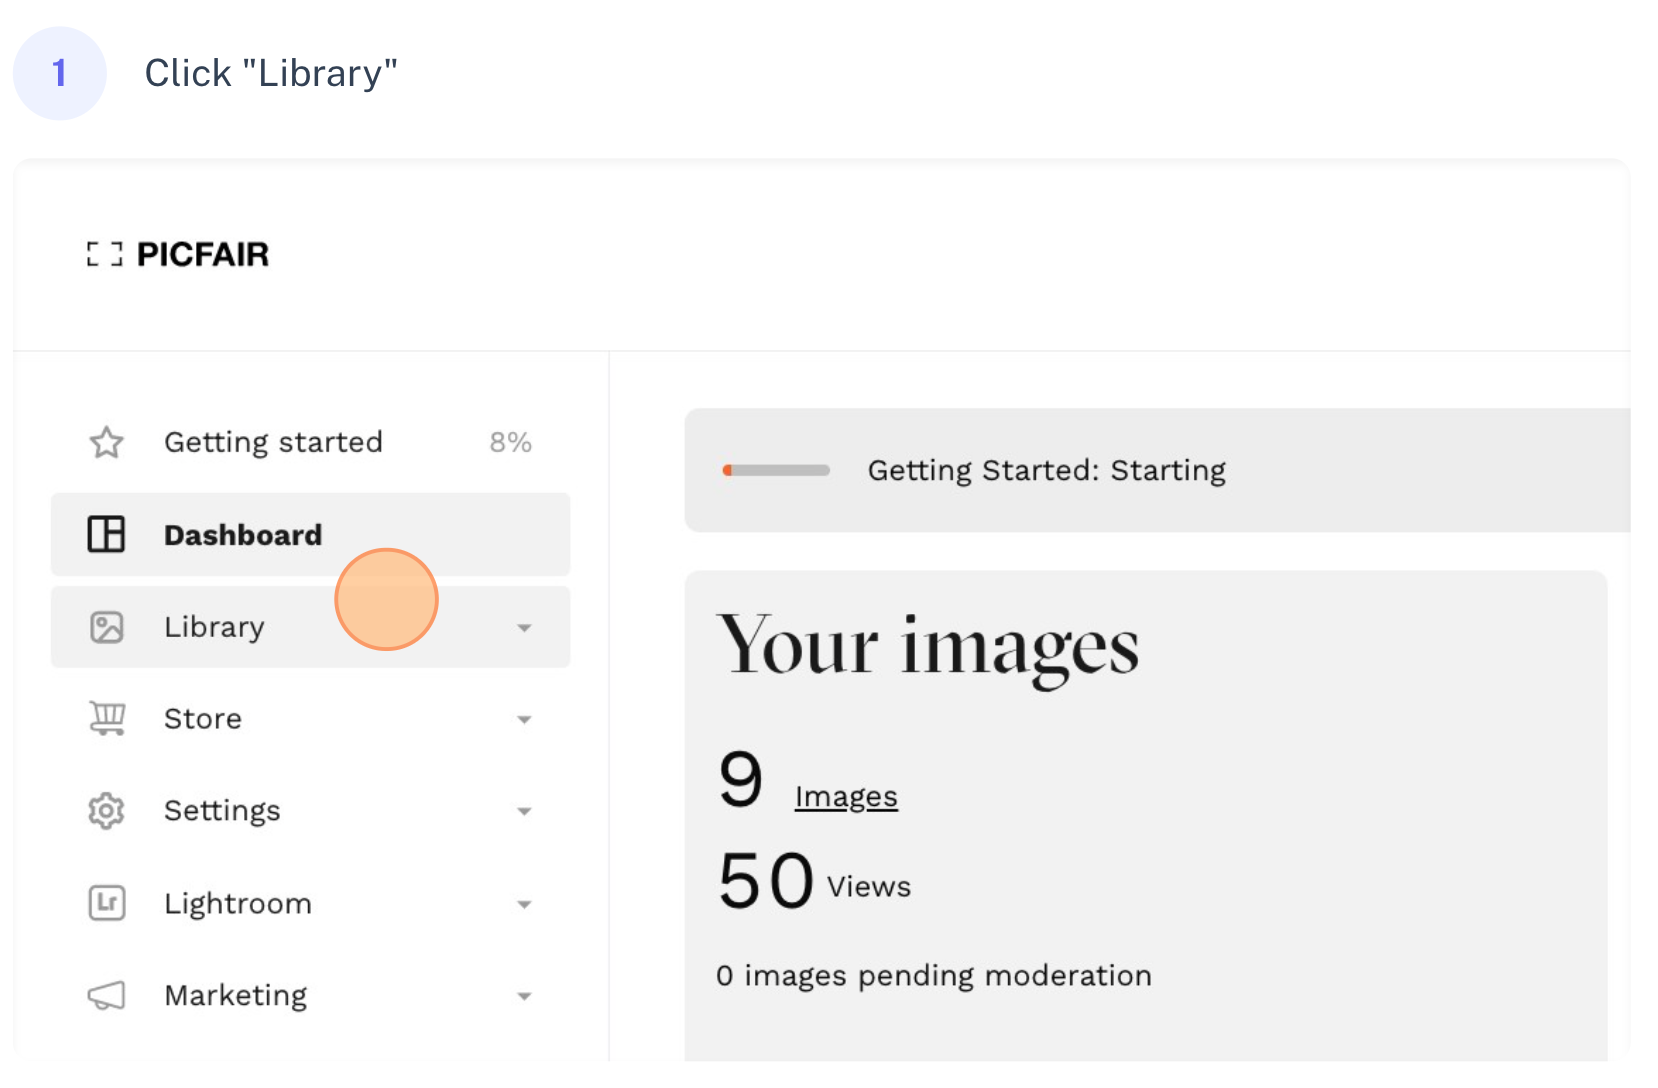1658x1088 pixels.
Task: Click the Getting started star icon
Action: click(106, 442)
